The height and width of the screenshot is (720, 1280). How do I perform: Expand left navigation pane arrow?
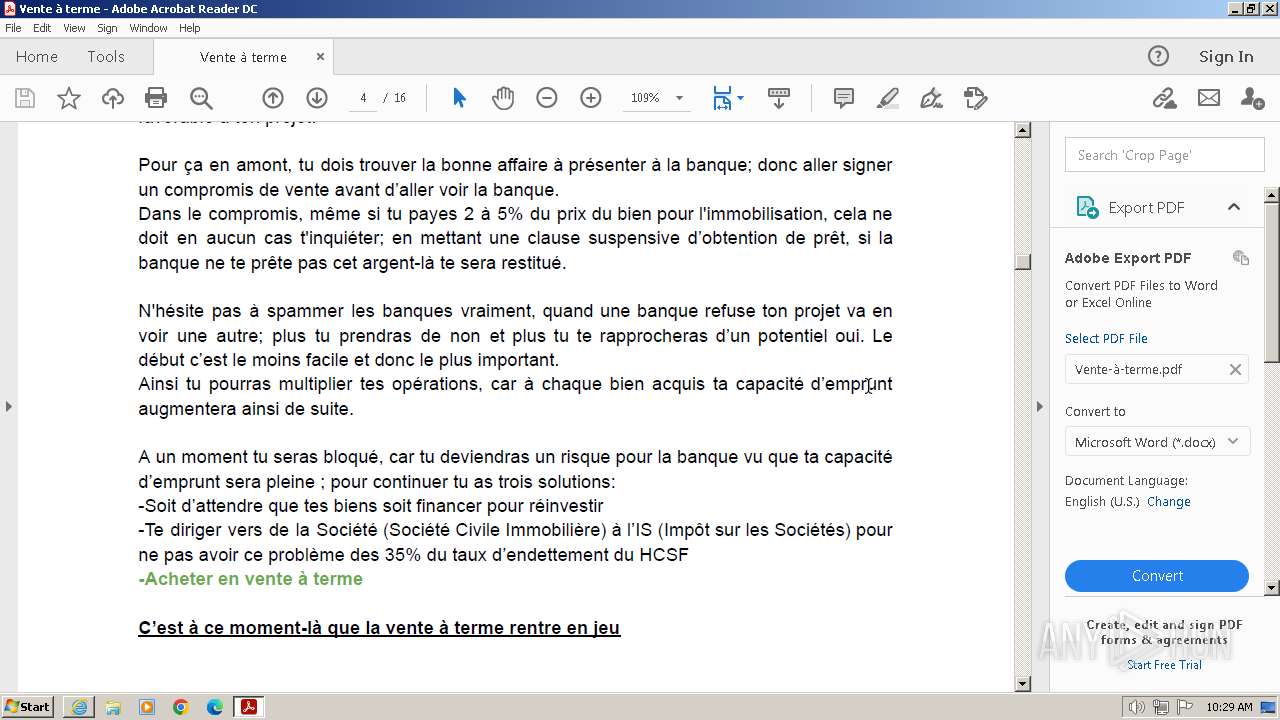(x=9, y=406)
